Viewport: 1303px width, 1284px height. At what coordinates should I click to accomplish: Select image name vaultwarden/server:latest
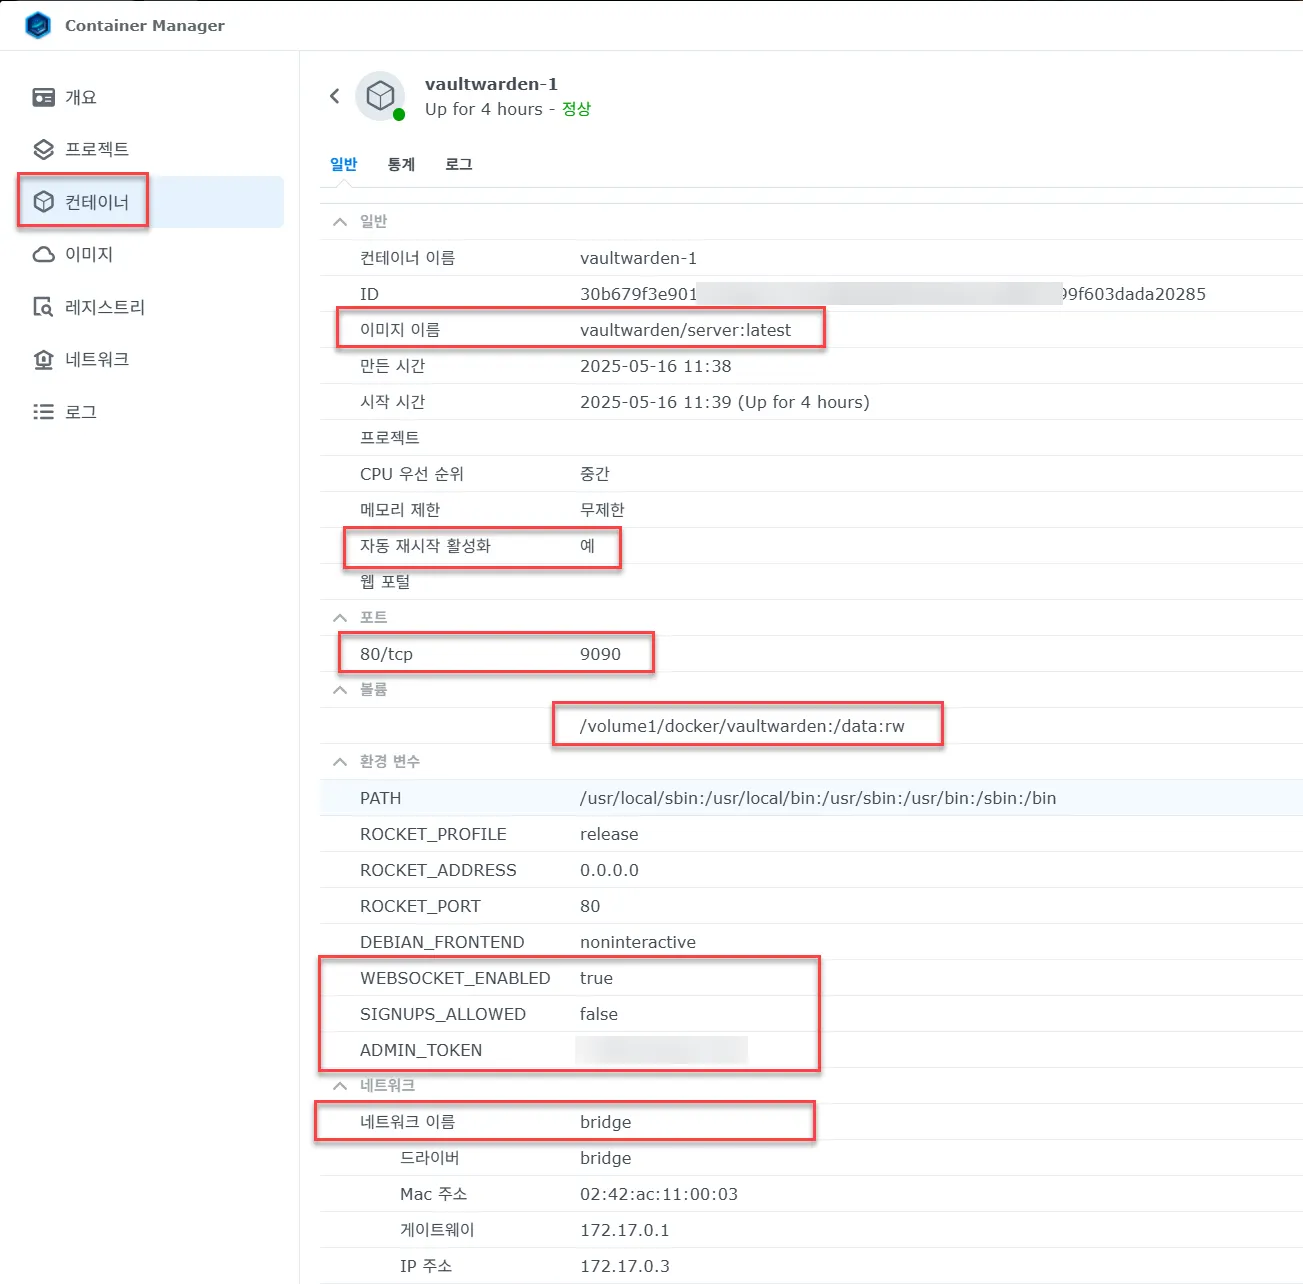(685, 330)
